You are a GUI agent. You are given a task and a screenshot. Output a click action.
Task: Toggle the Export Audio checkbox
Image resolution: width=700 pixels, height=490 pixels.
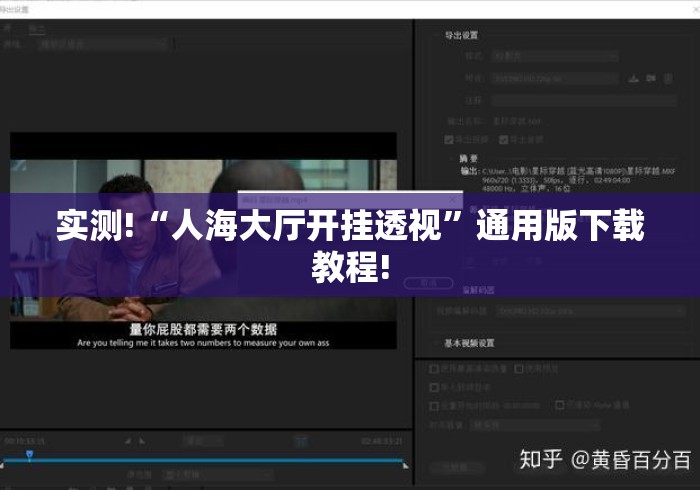tap(504, 140)
